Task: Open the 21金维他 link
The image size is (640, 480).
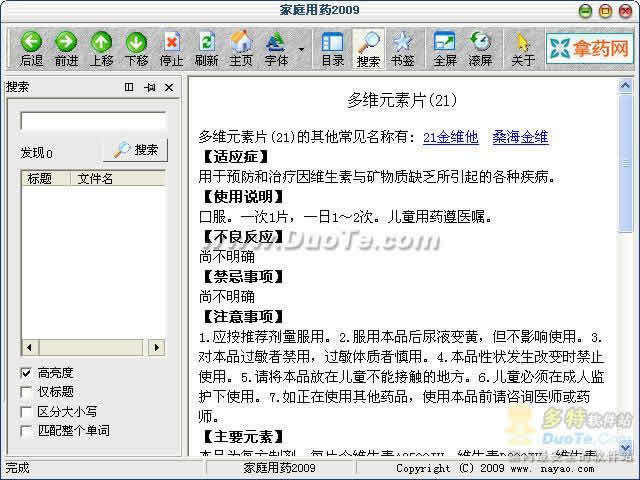Action: [x=451, y=137]
